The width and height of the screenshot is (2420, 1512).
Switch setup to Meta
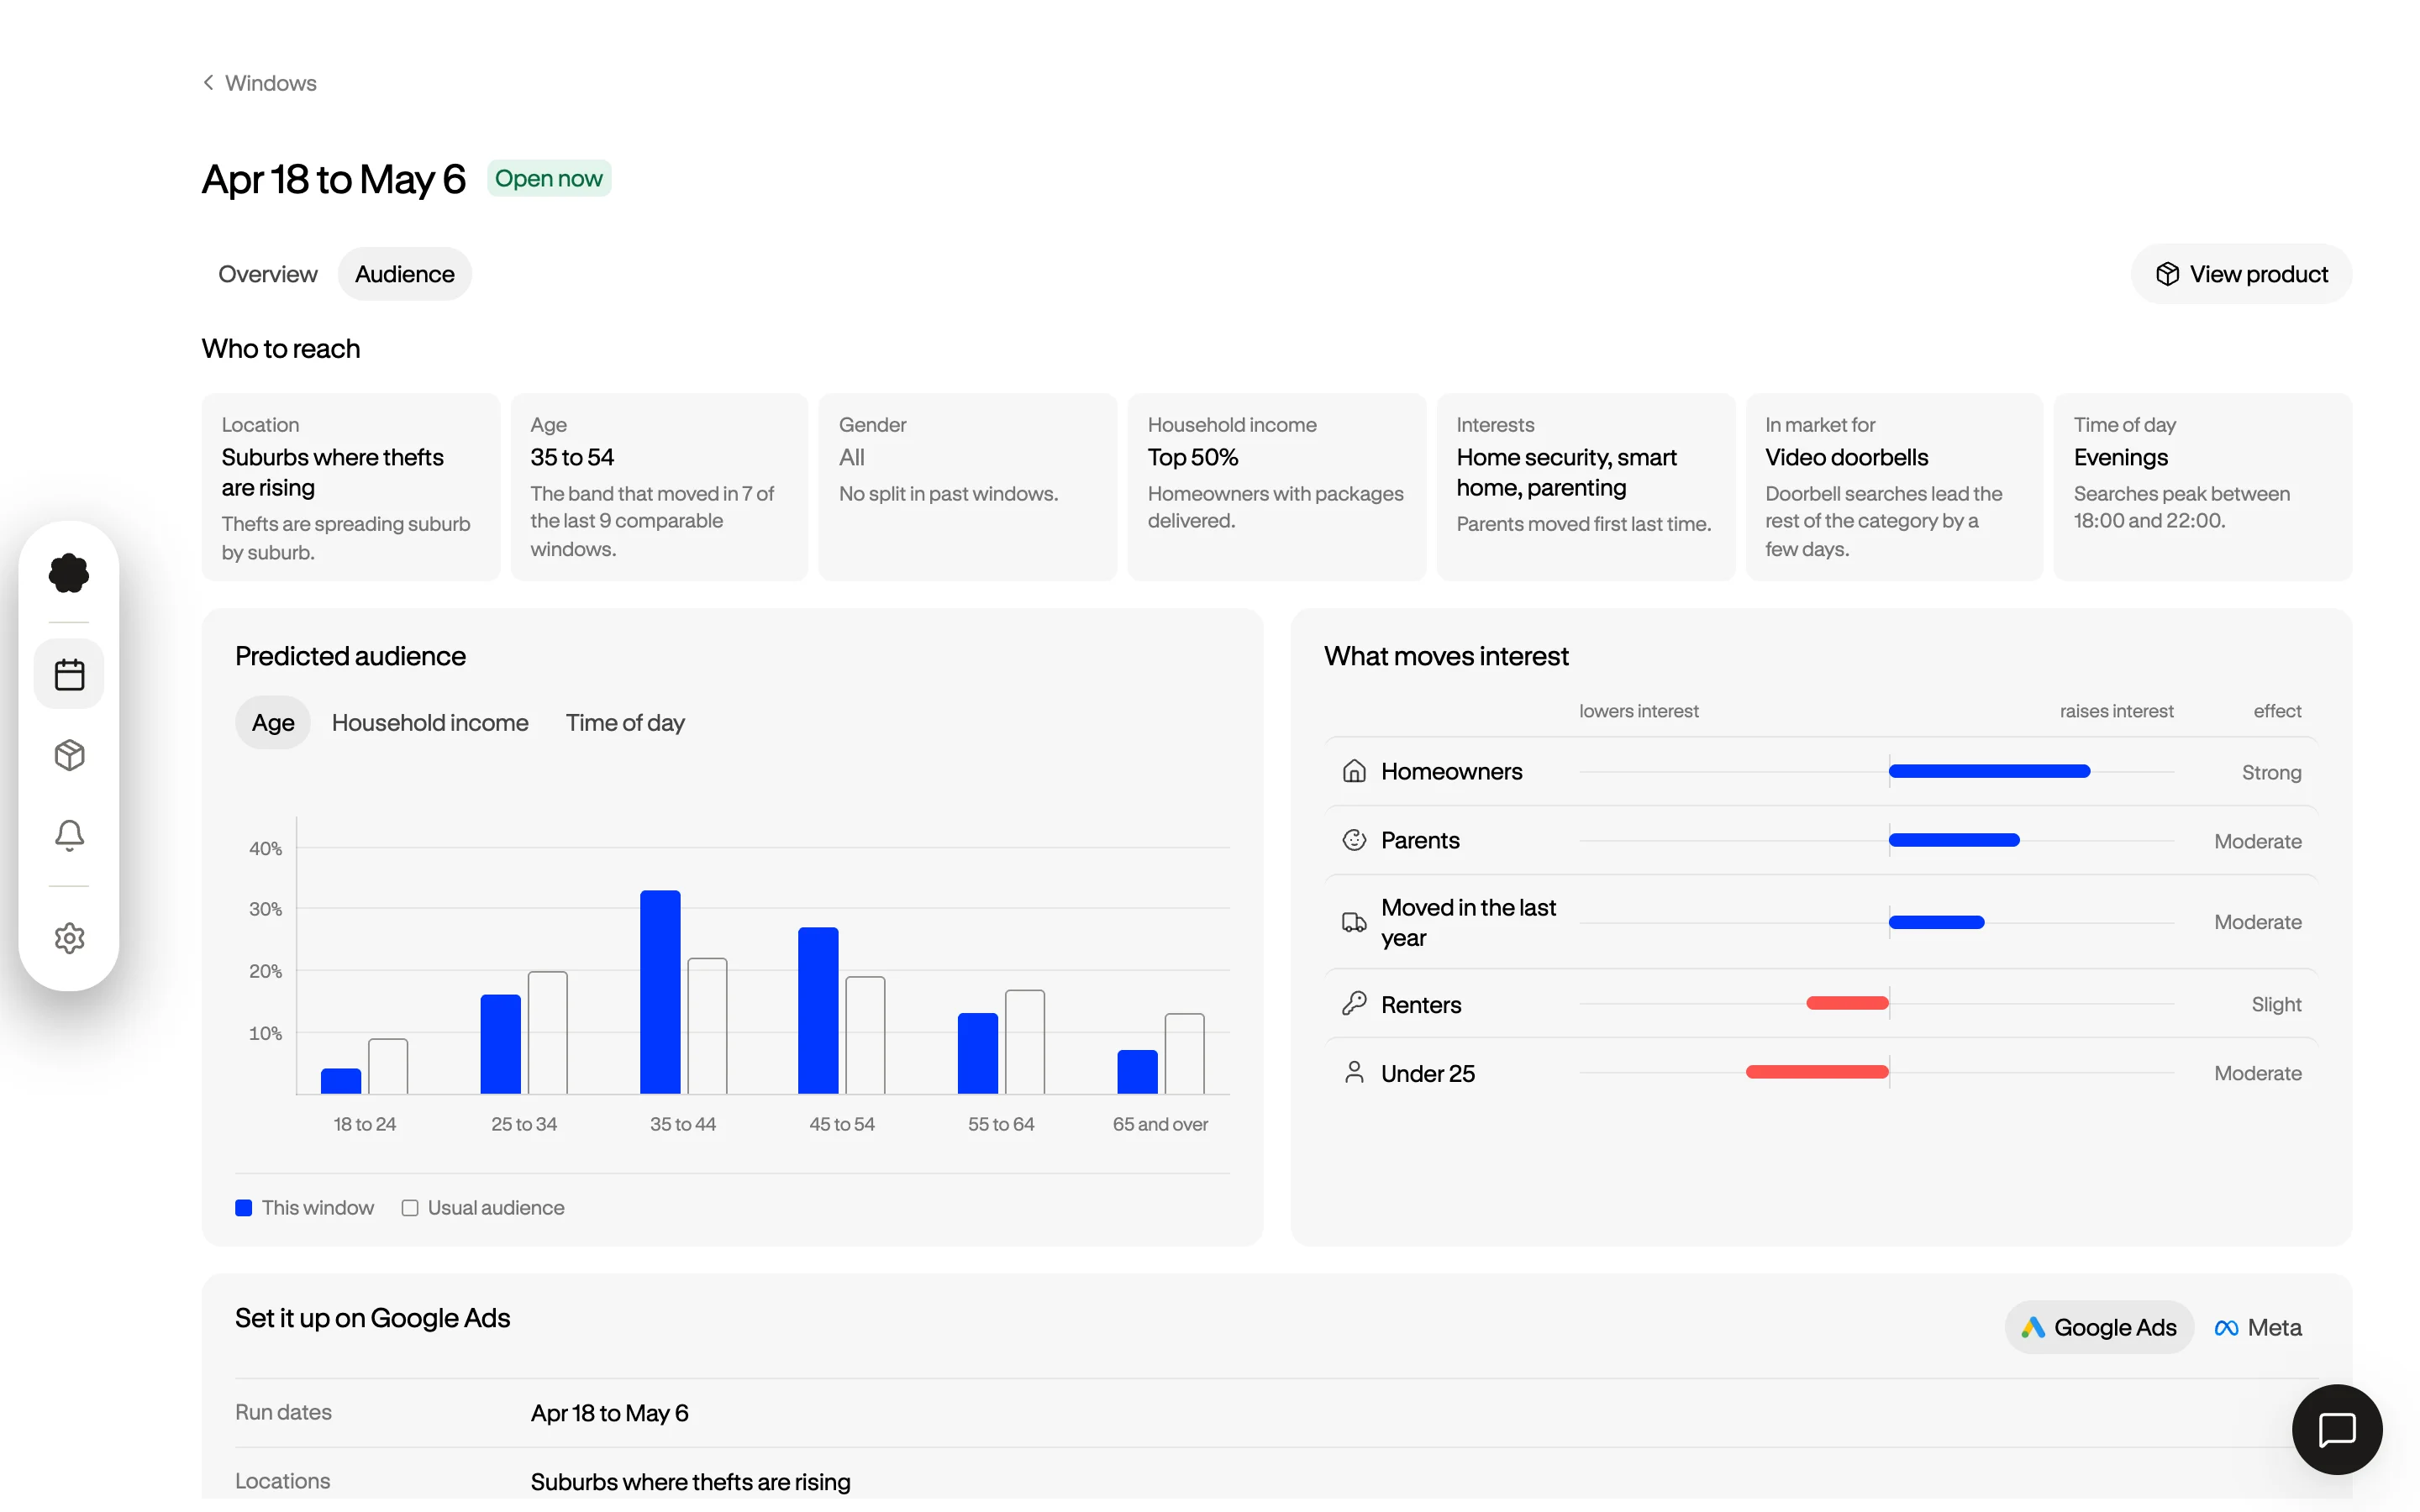[2258, 1327]
